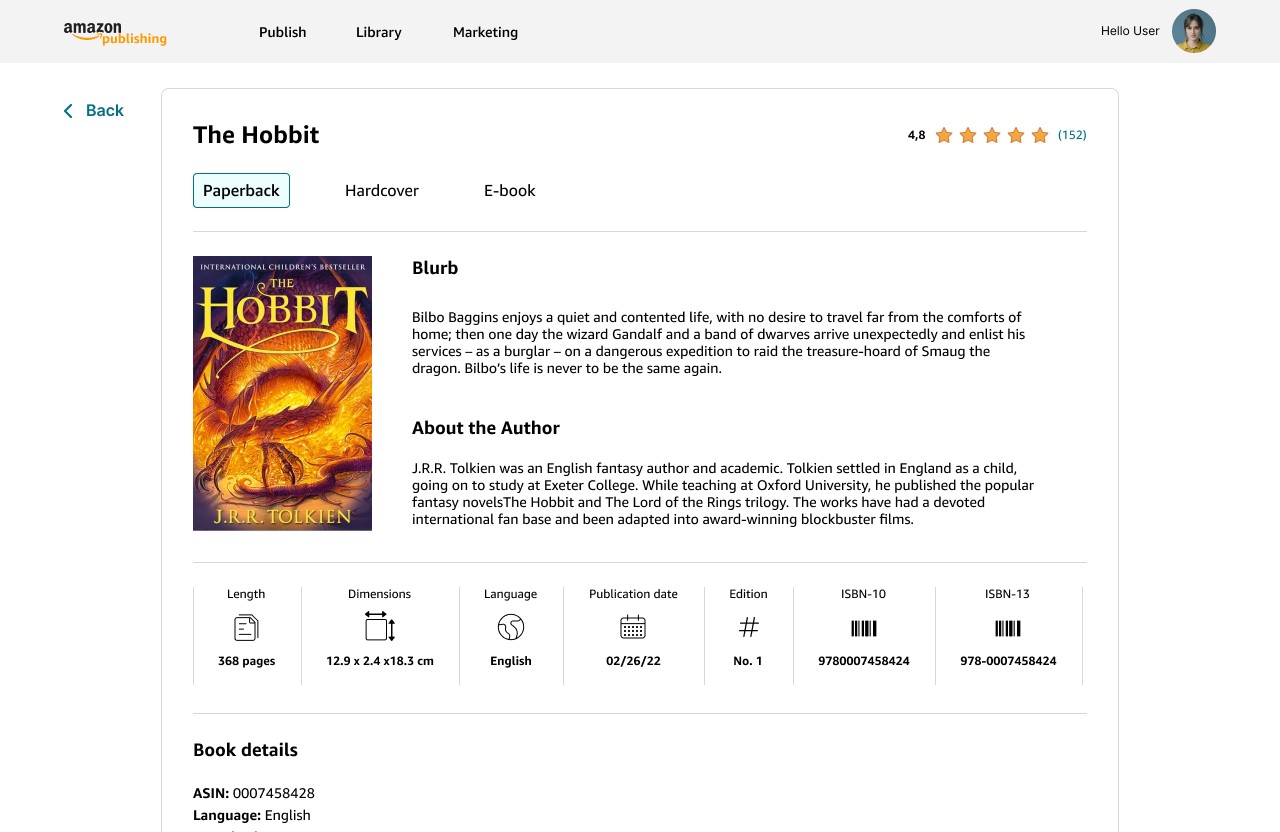
Task: Open the (152) reviews link
Action: pyautogui.click(x=1072, y=135)
